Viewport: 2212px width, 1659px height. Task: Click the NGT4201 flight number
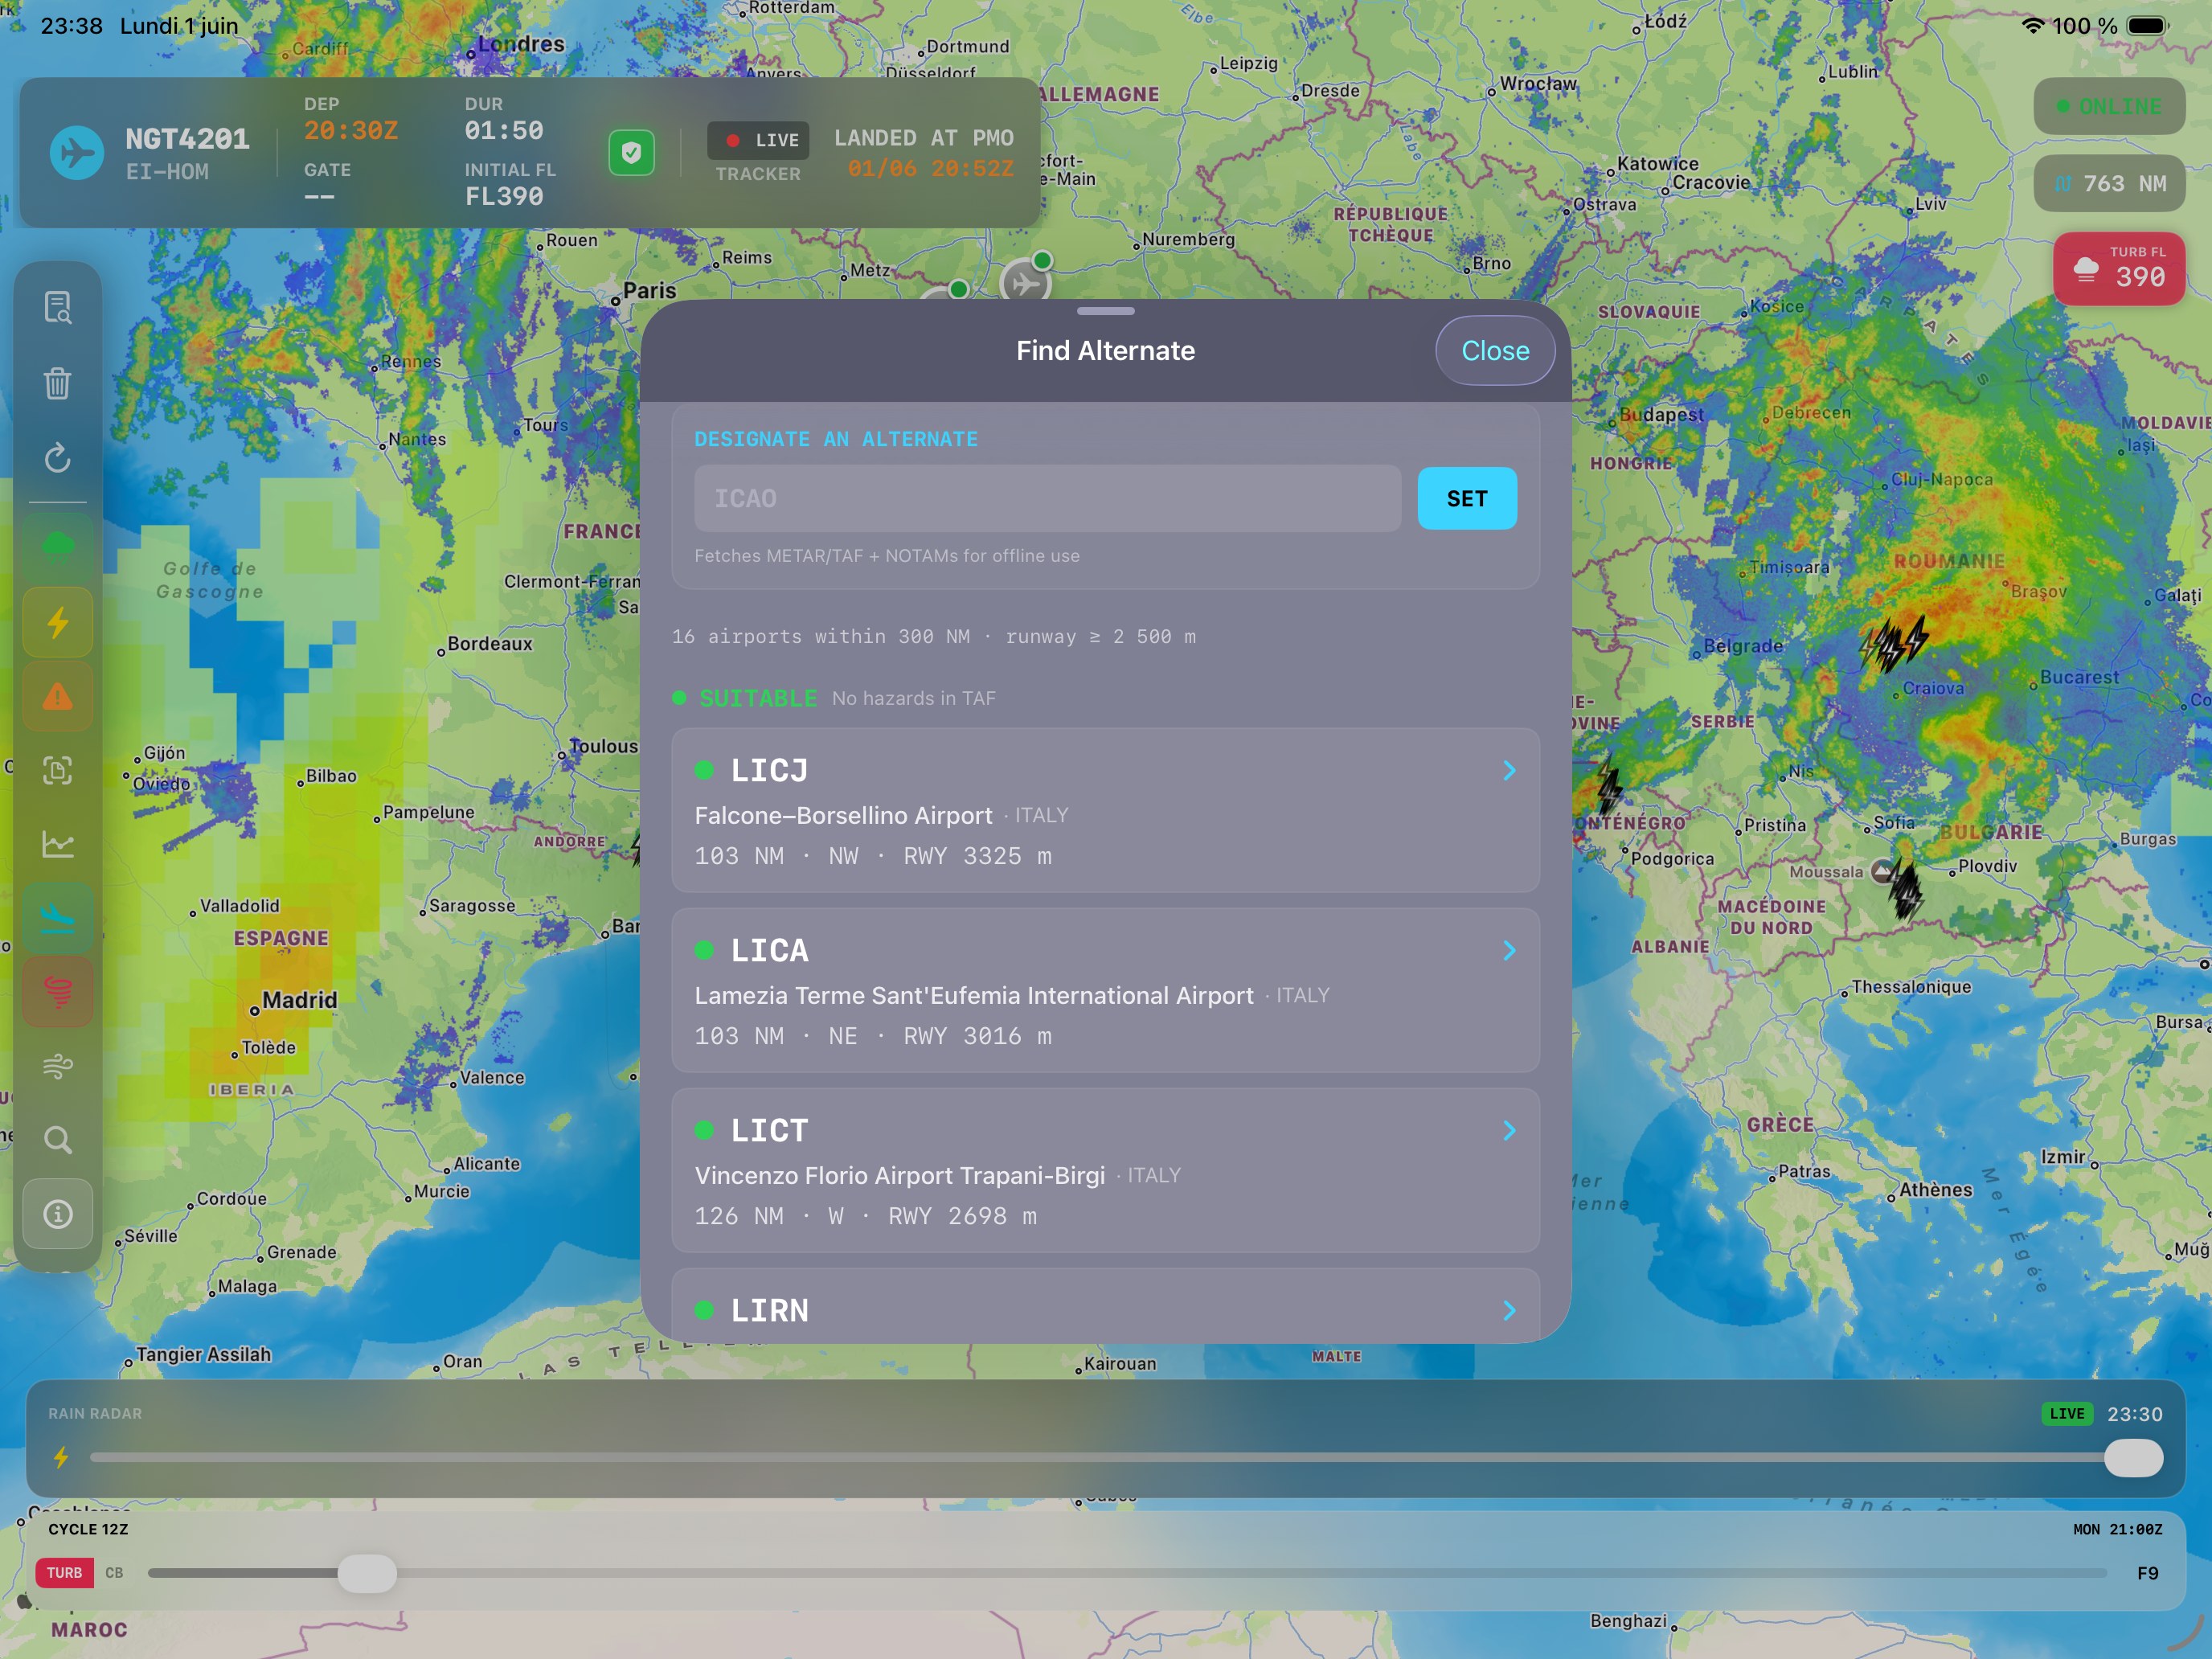(x=187, y=139)
